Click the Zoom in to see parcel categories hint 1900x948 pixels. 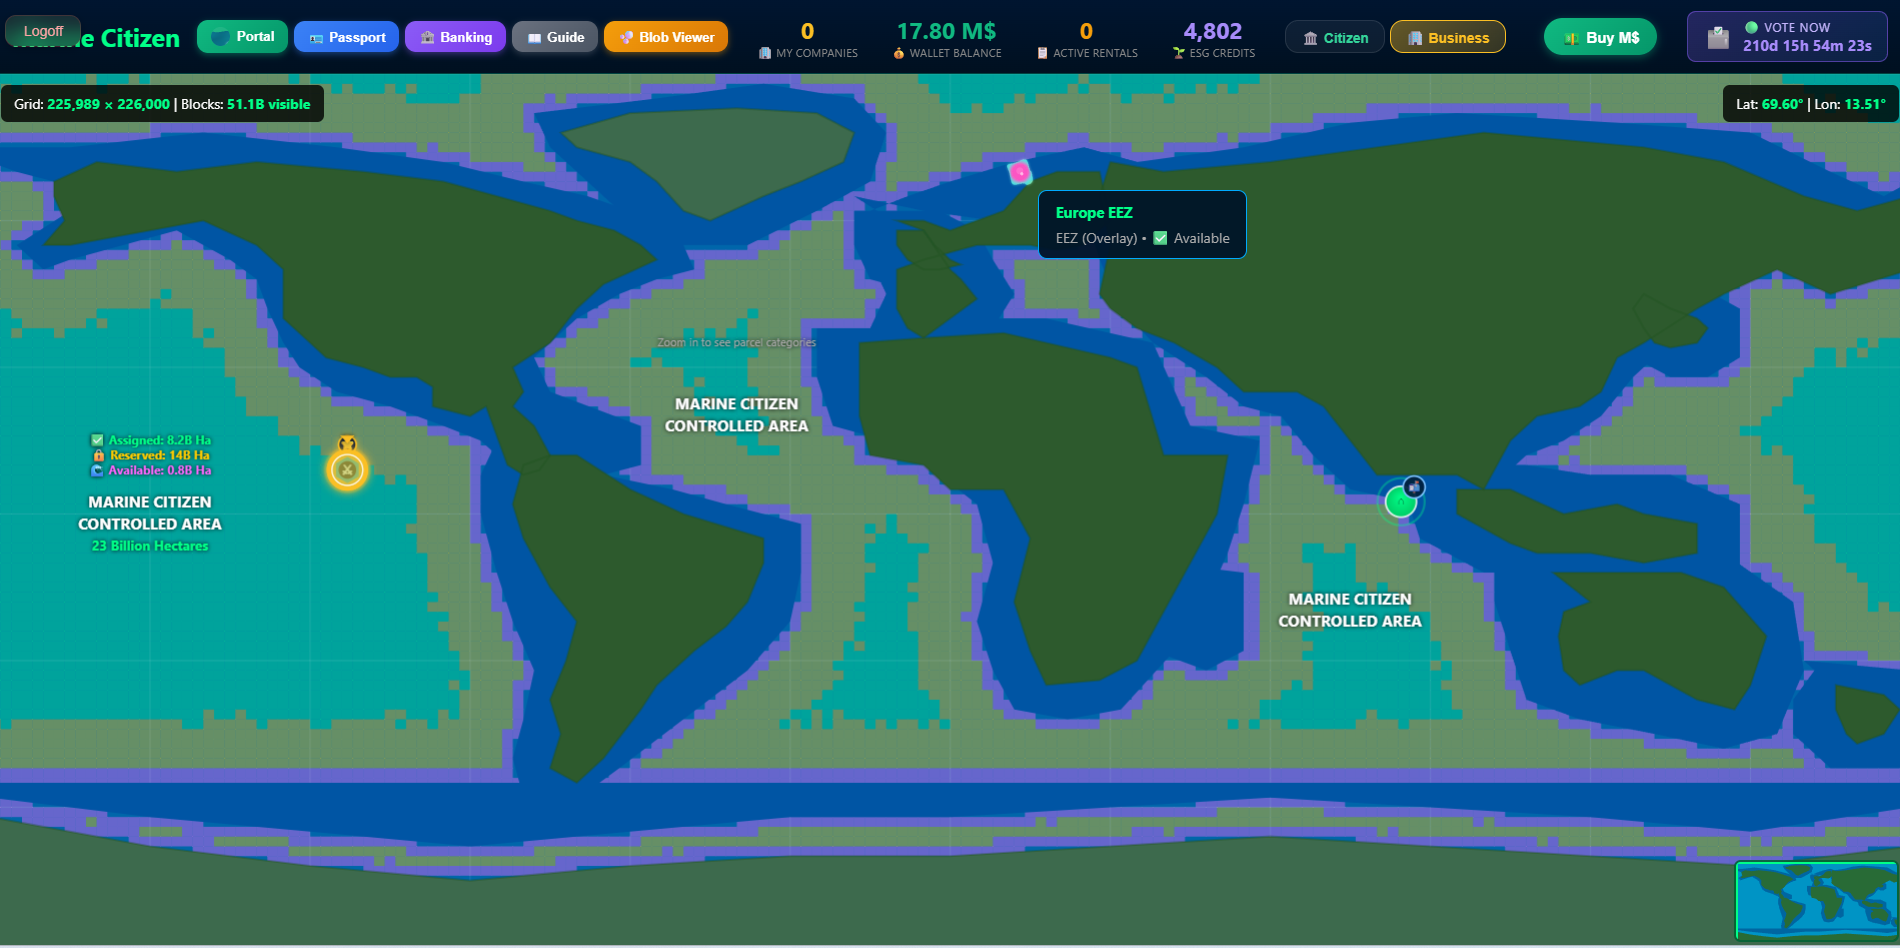coord(737,342)
